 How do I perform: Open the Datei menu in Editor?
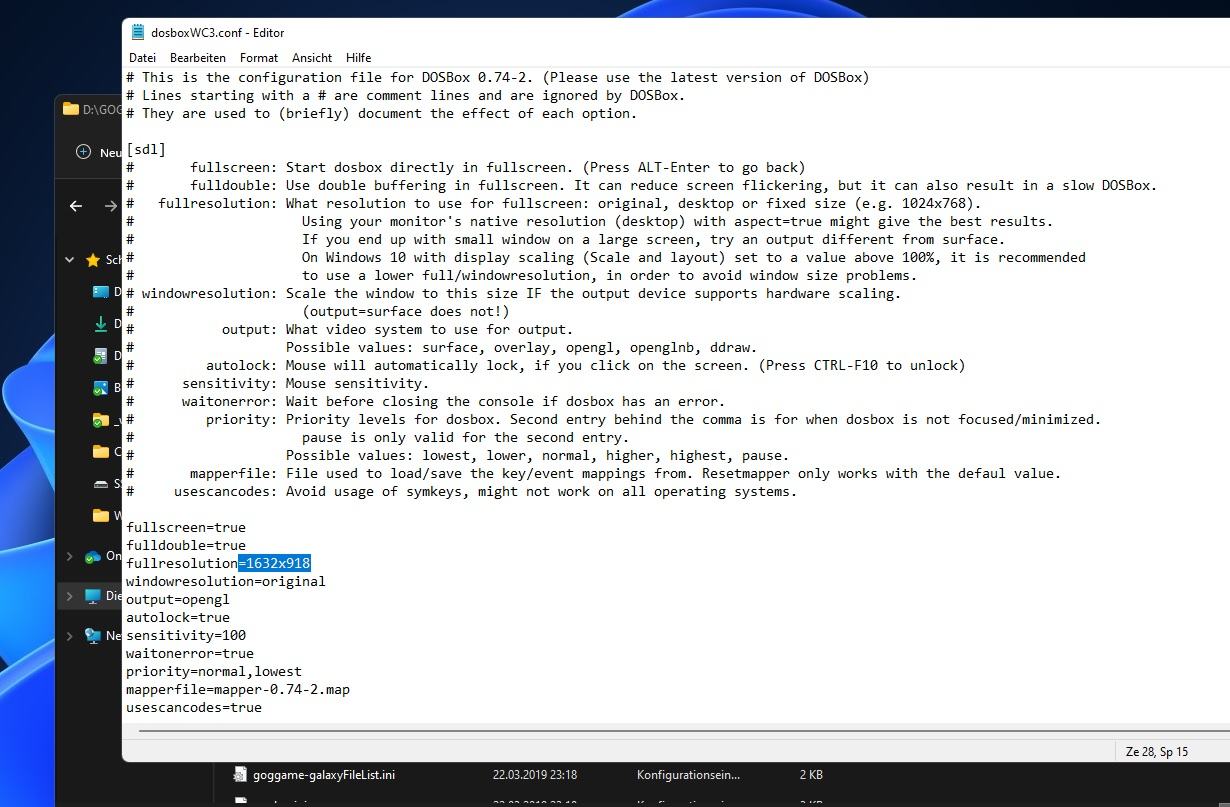pyautogui.click(x=143, y=58)
